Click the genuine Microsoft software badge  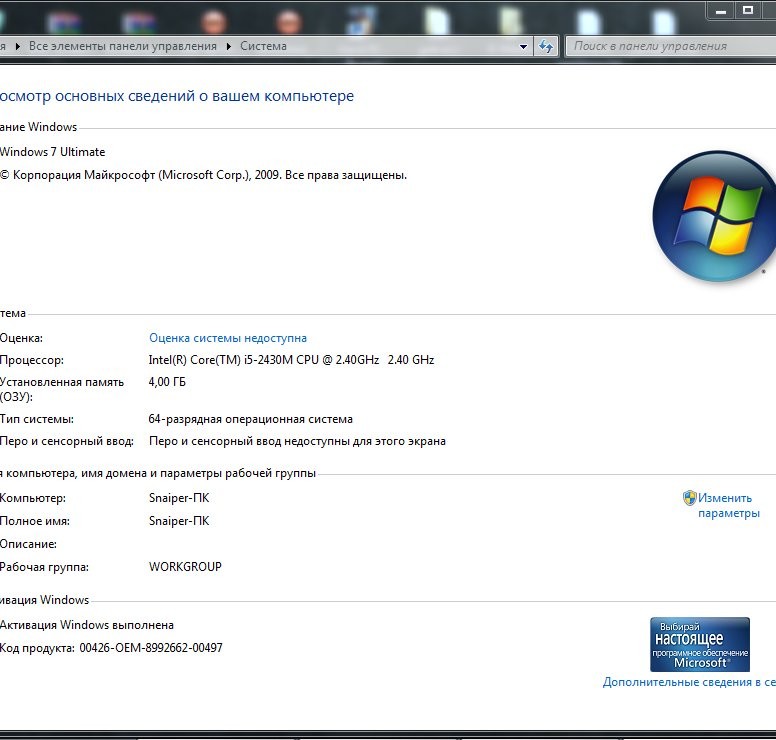pos(700,644)
